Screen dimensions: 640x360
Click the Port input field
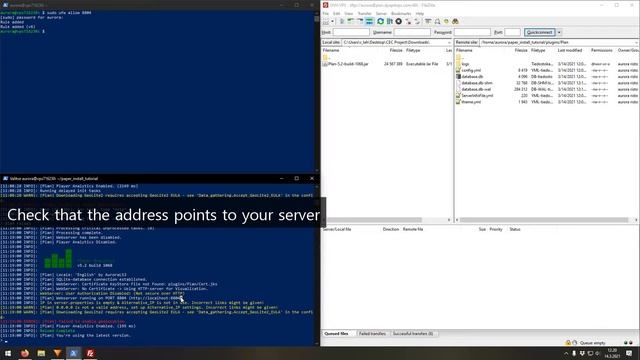click(x=512, y=32)
